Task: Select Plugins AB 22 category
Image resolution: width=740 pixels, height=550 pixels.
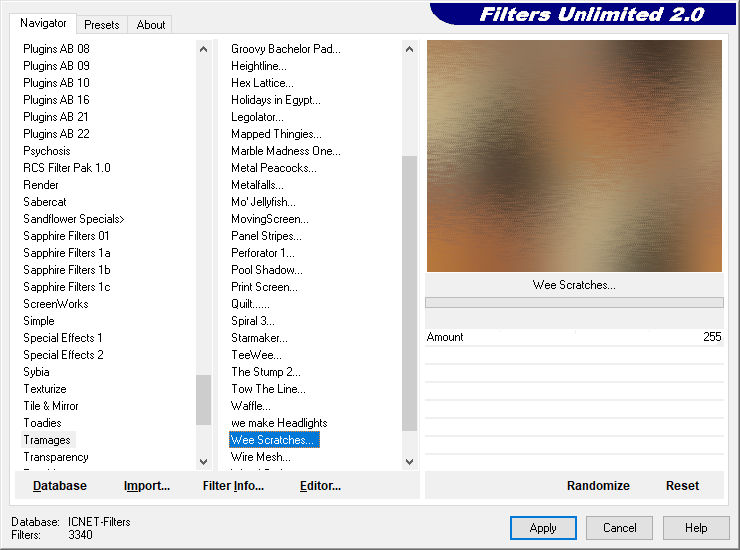Action: 56,134
